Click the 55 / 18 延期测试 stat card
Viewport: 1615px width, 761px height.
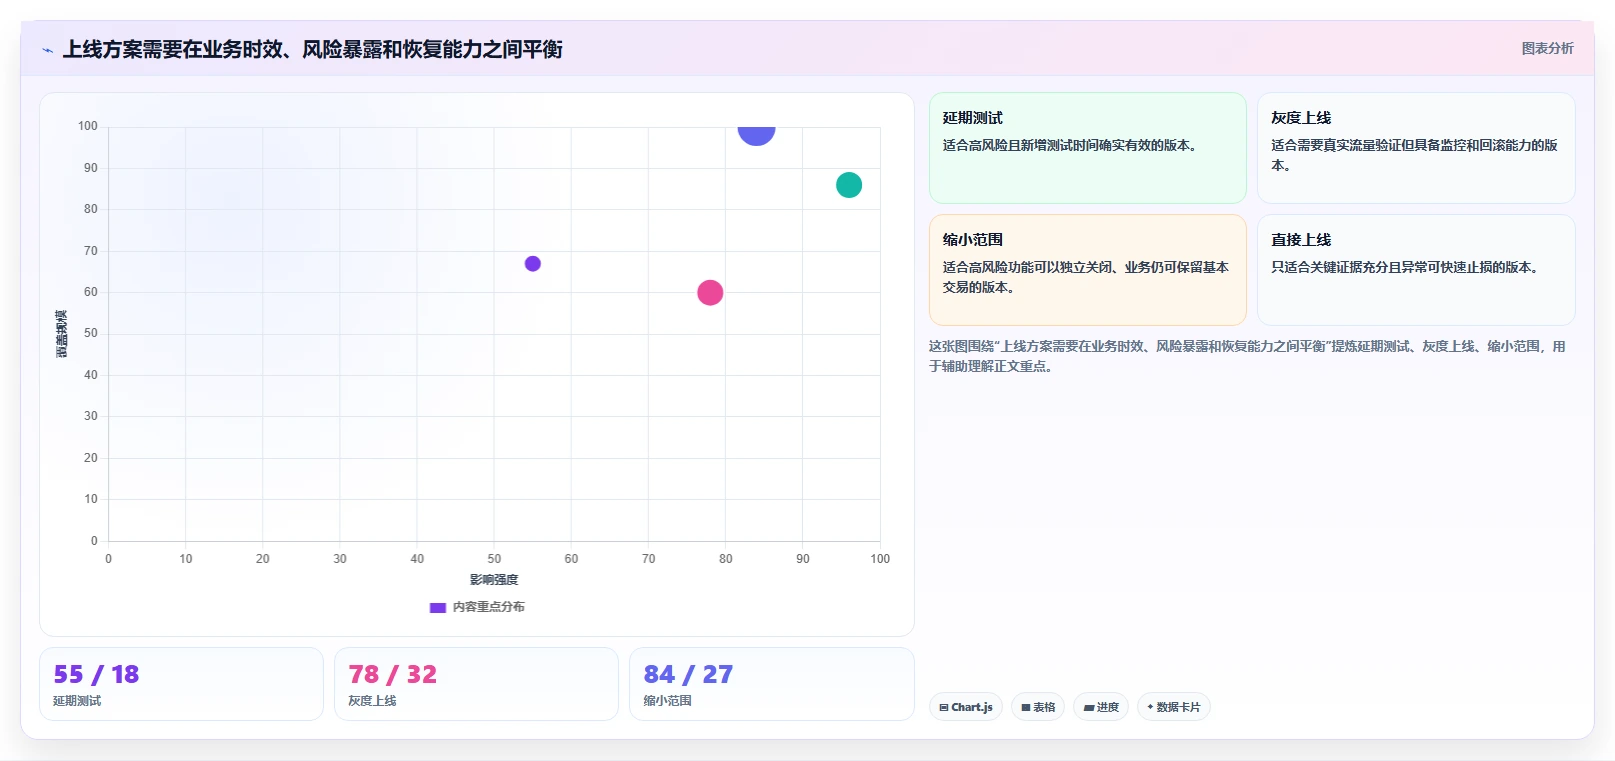[181, 684]
